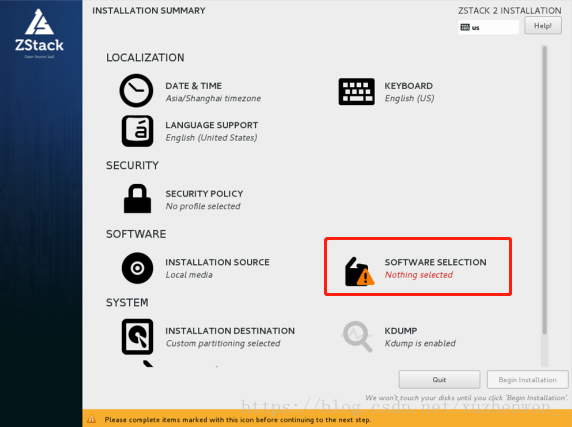Click 'Local media' status text

pyautogui.click(x=189, y=275)
